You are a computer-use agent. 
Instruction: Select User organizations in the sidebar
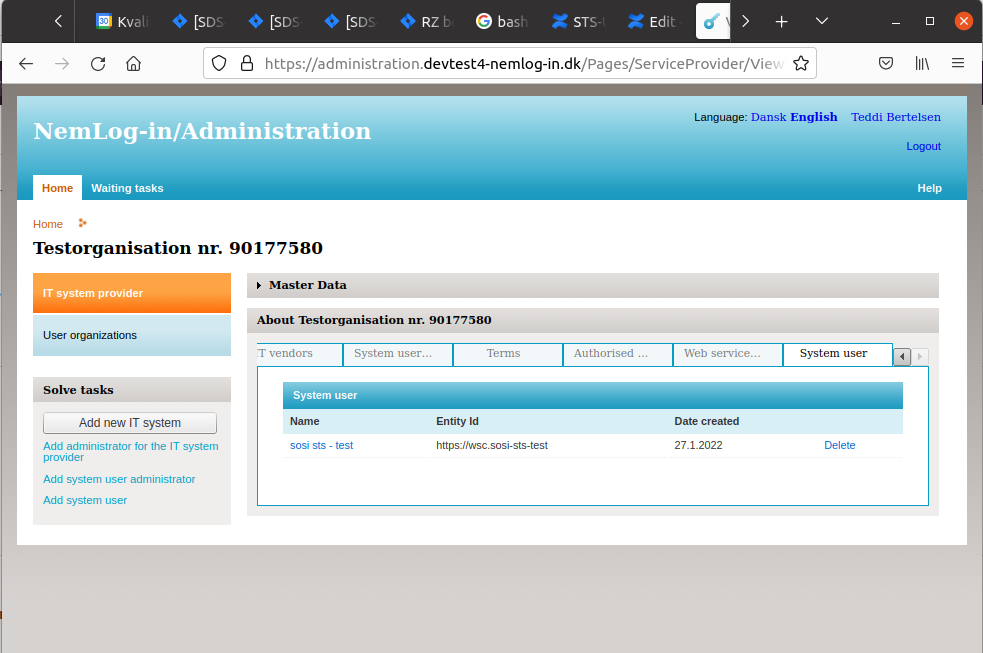[90, 335]
